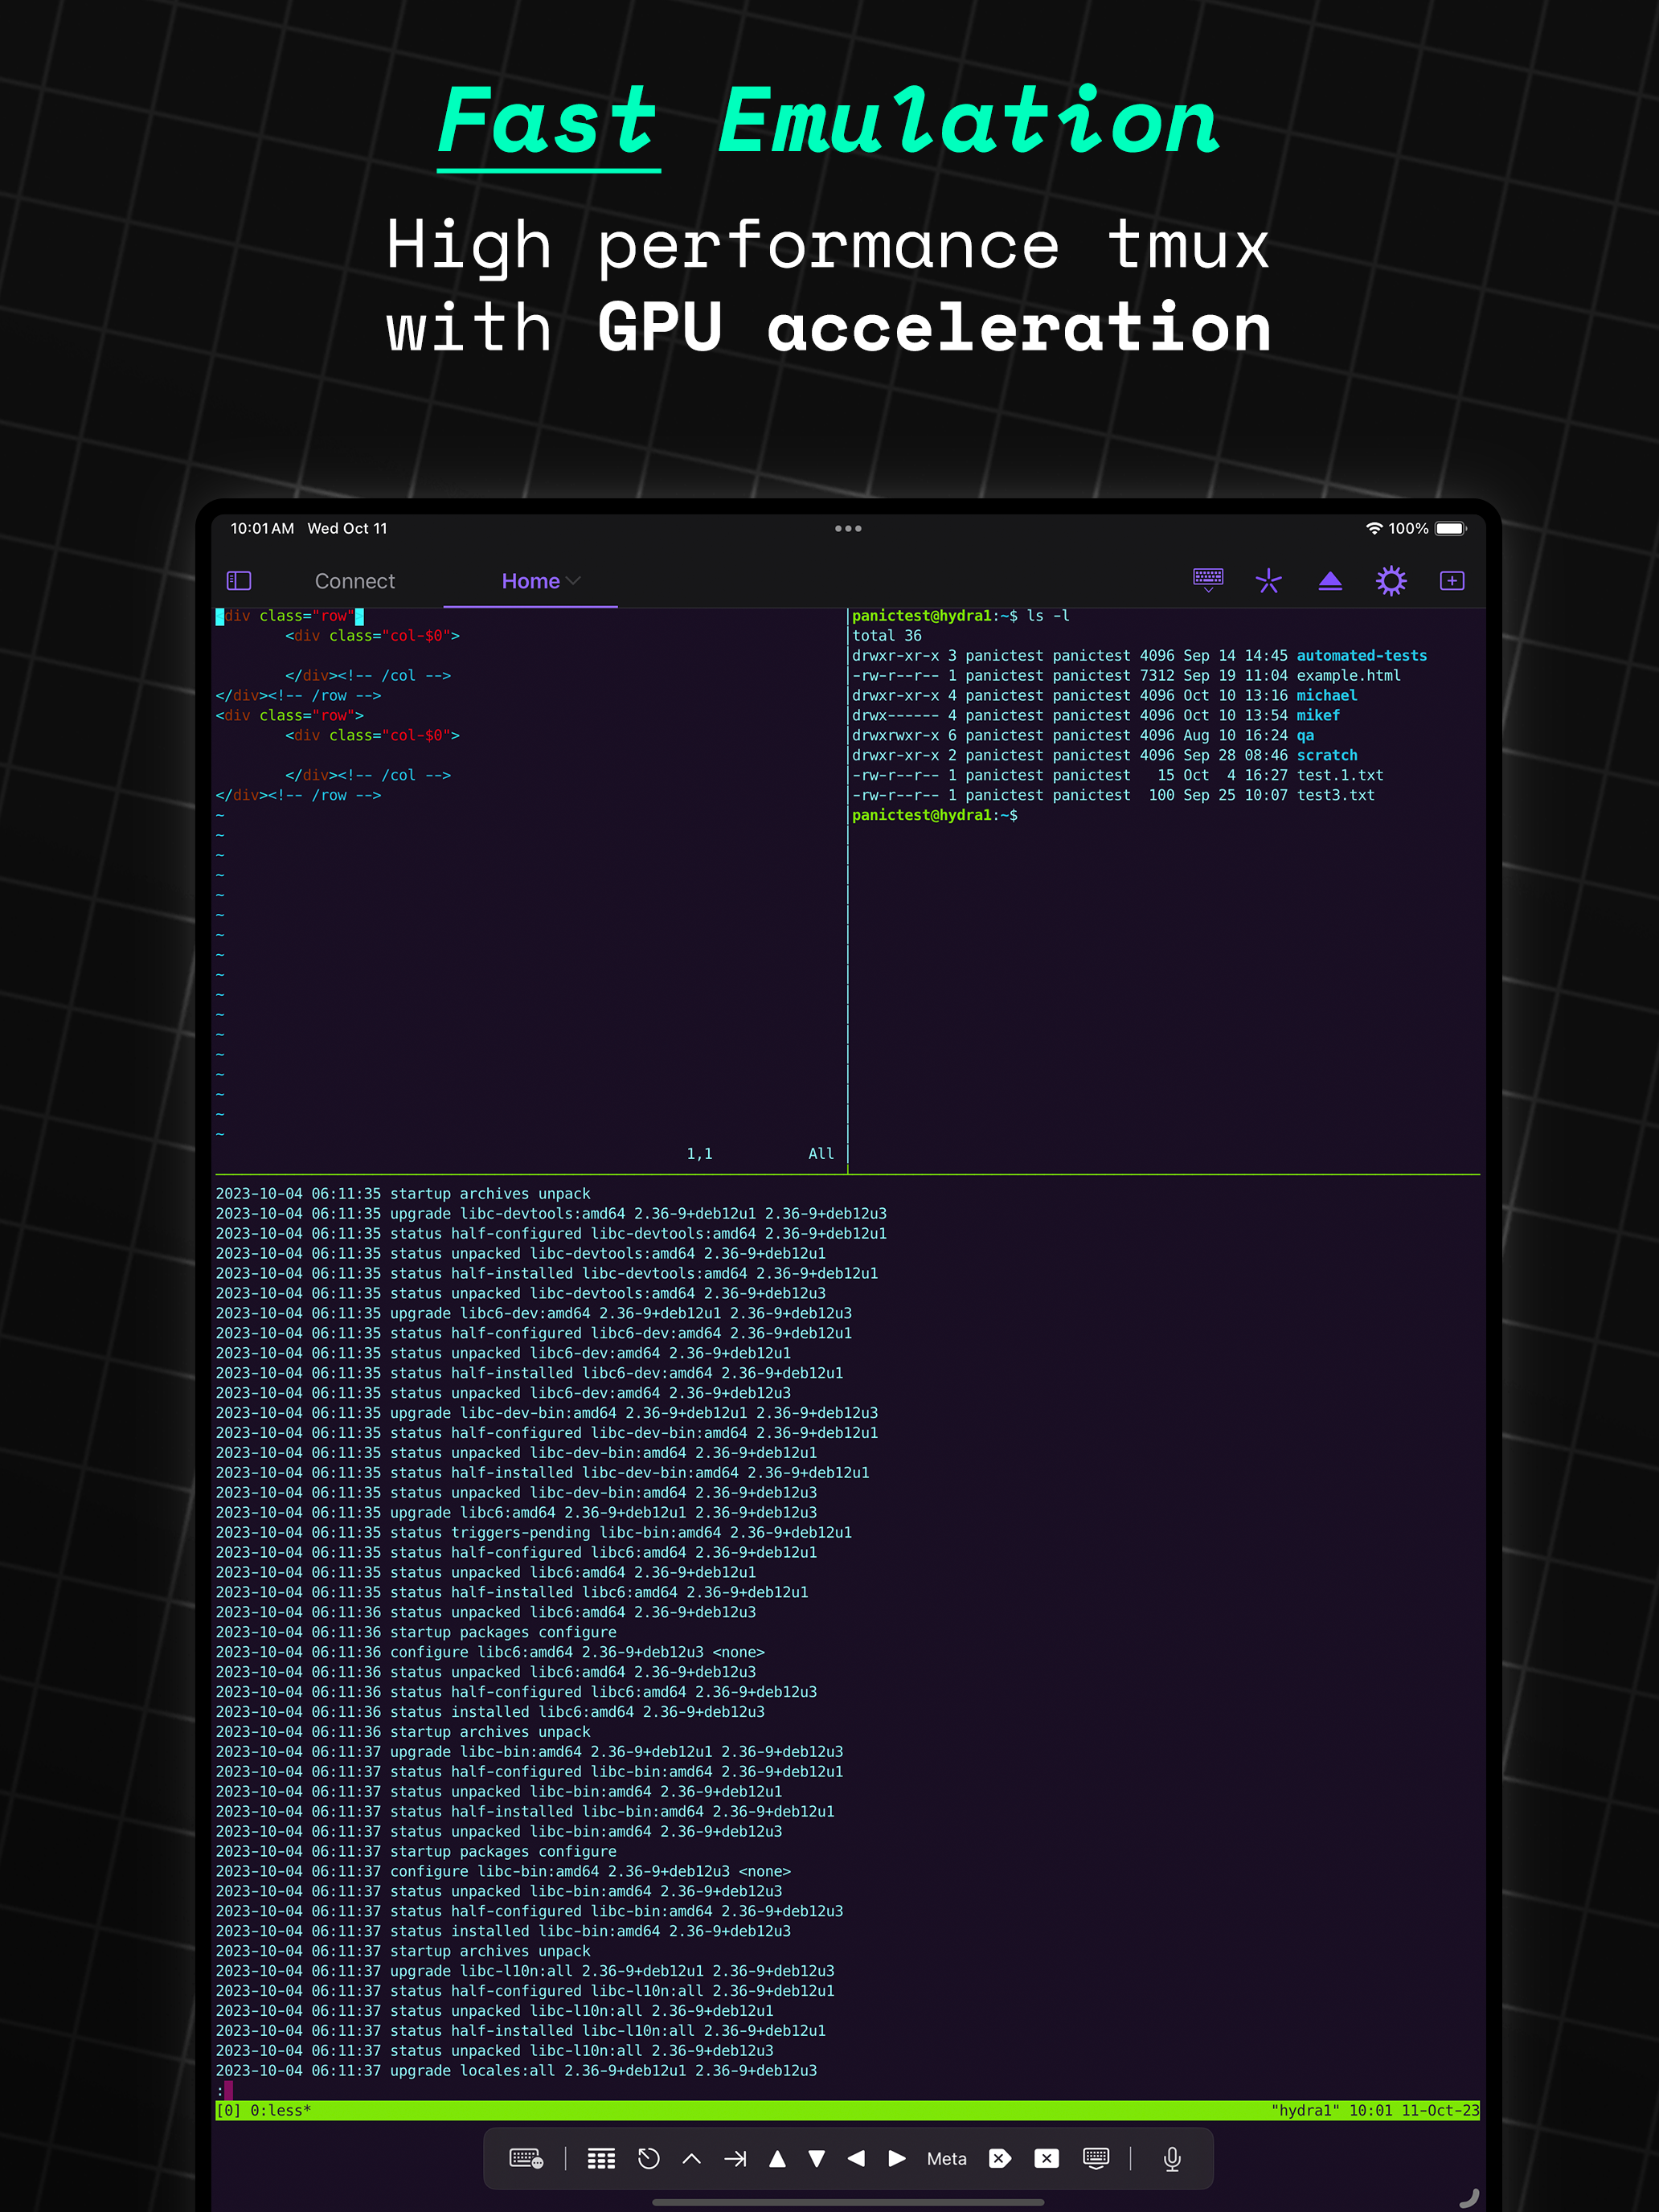
Task: Select the extra keys grid icon
Action: [601, 2158]
